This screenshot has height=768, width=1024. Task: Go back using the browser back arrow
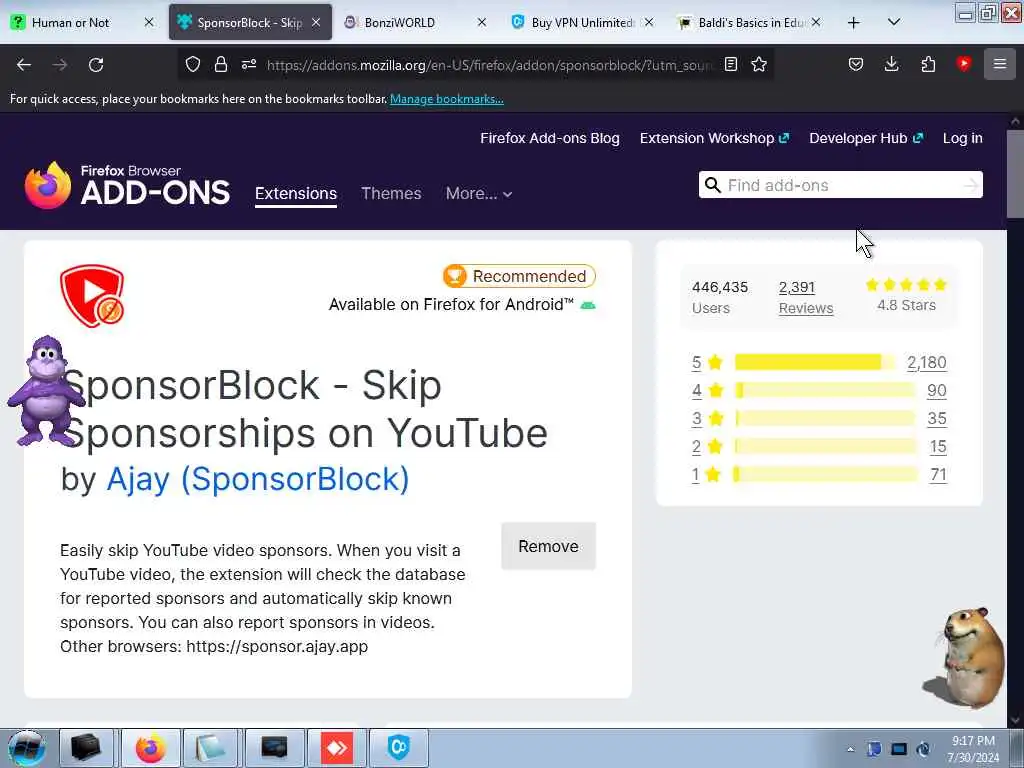(24, 65)
